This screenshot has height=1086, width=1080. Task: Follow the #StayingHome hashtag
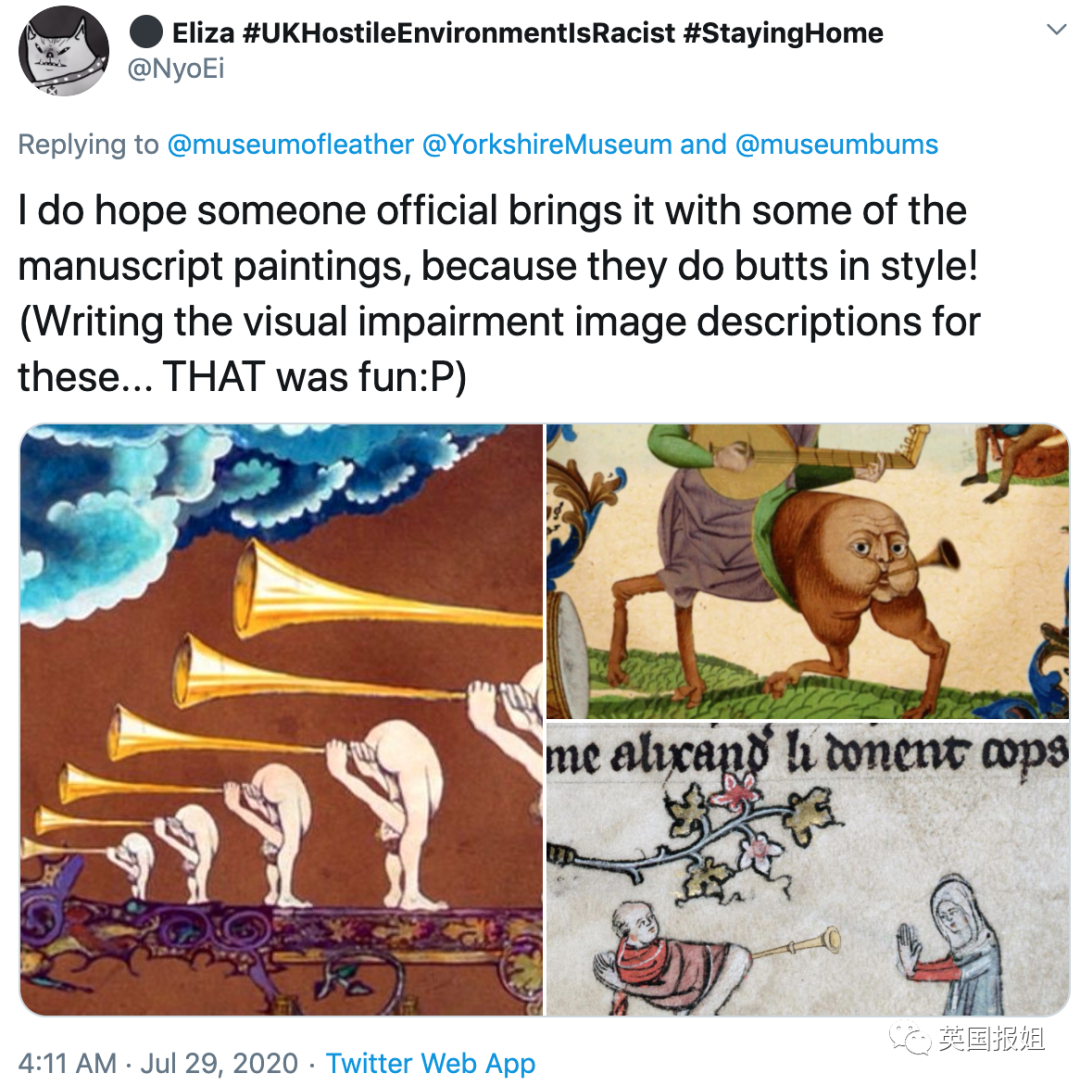(x=783, y=33)
